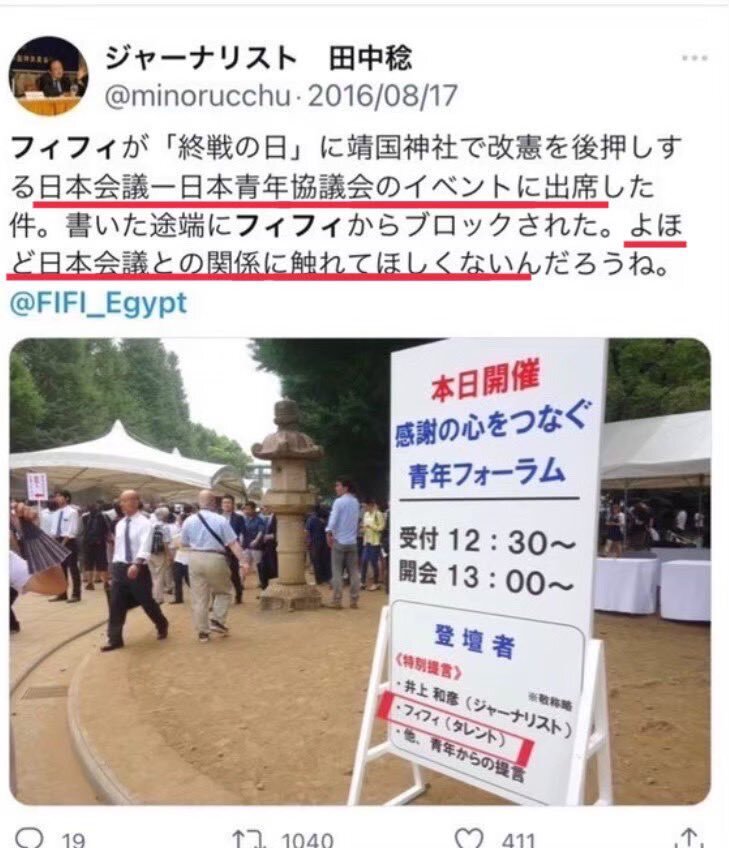Open the @minorucchu handle
The width and height of the screenshot is (729, 848).
[198, 96]
